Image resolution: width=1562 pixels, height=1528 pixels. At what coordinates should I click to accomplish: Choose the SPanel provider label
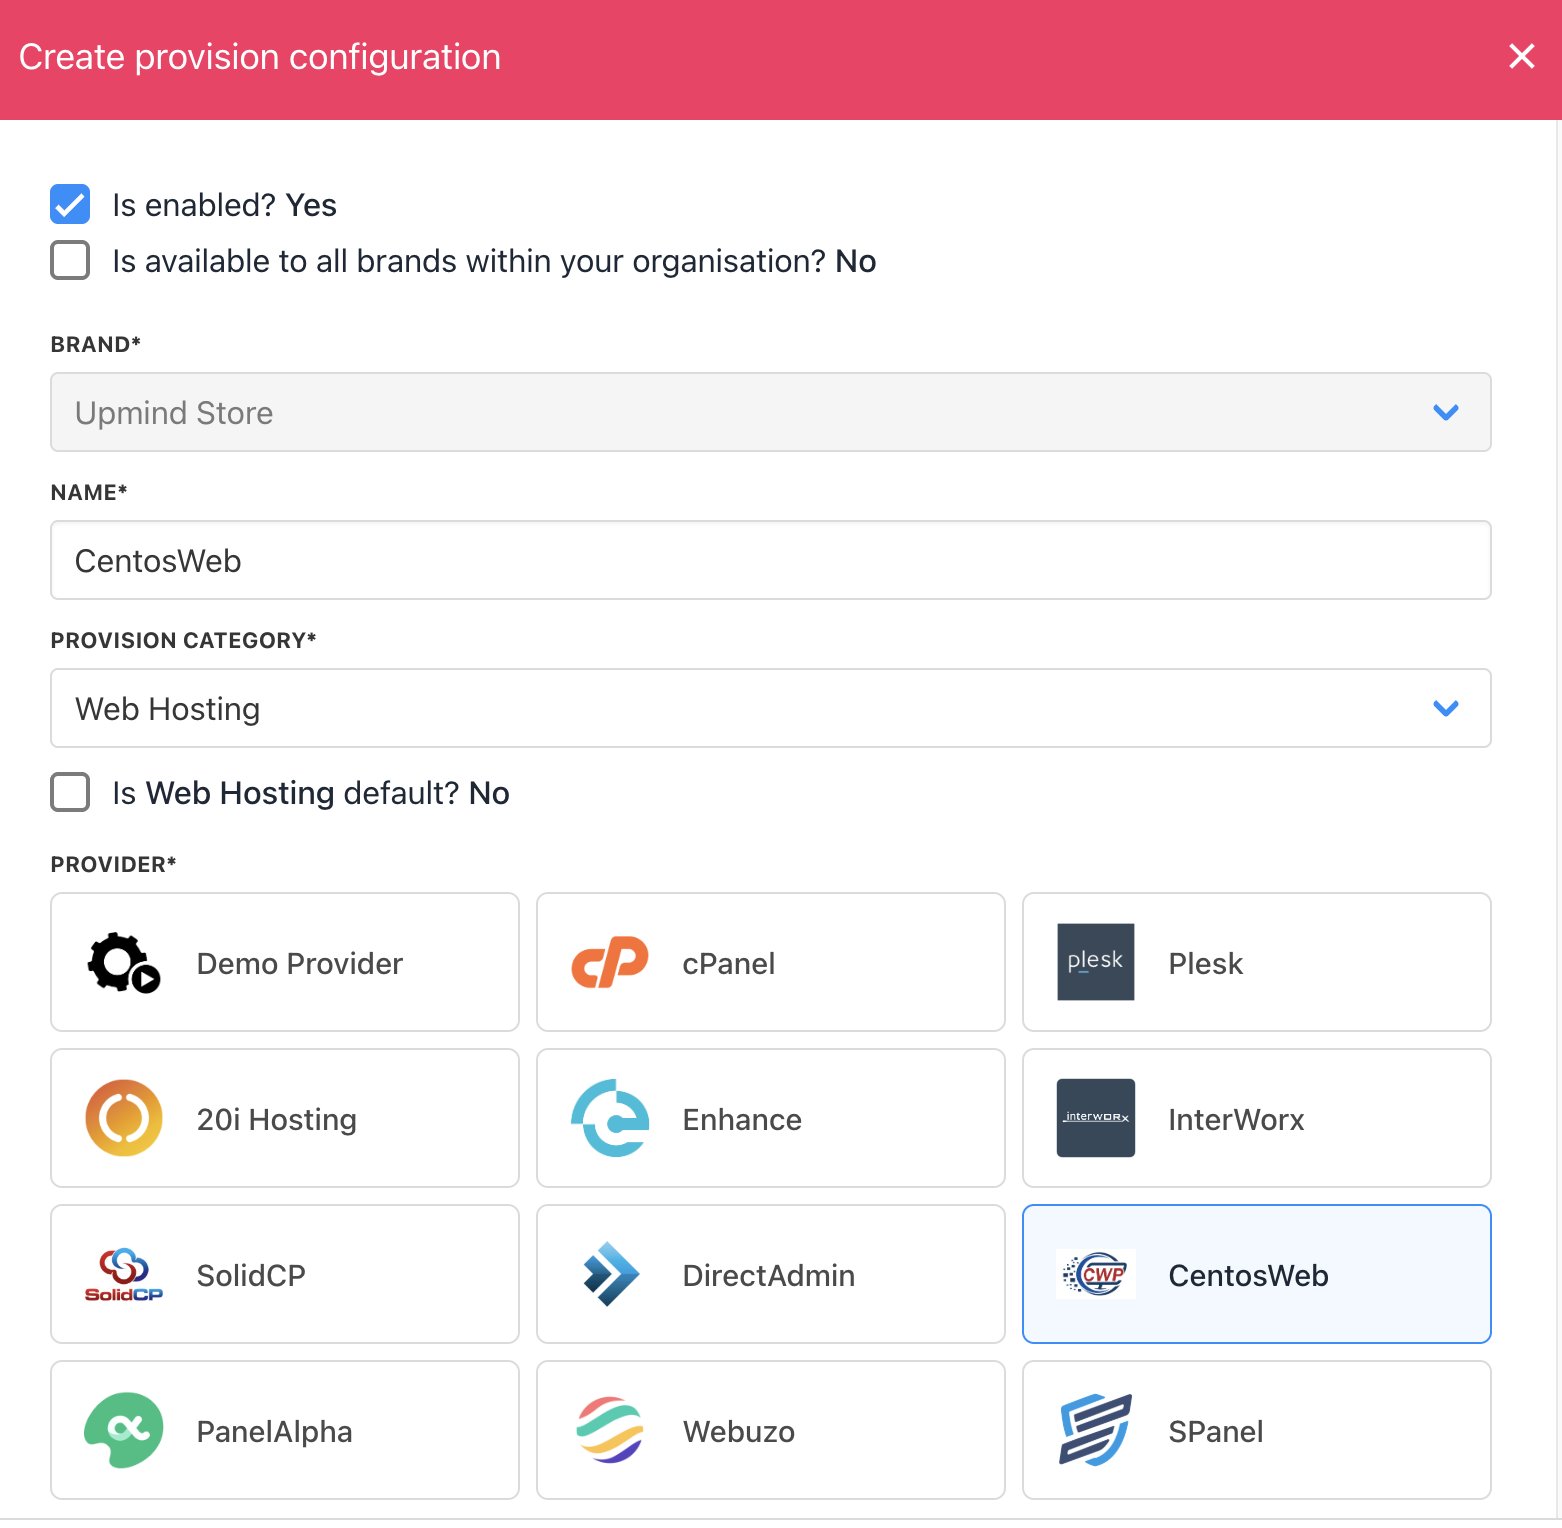(1216, 1431)
